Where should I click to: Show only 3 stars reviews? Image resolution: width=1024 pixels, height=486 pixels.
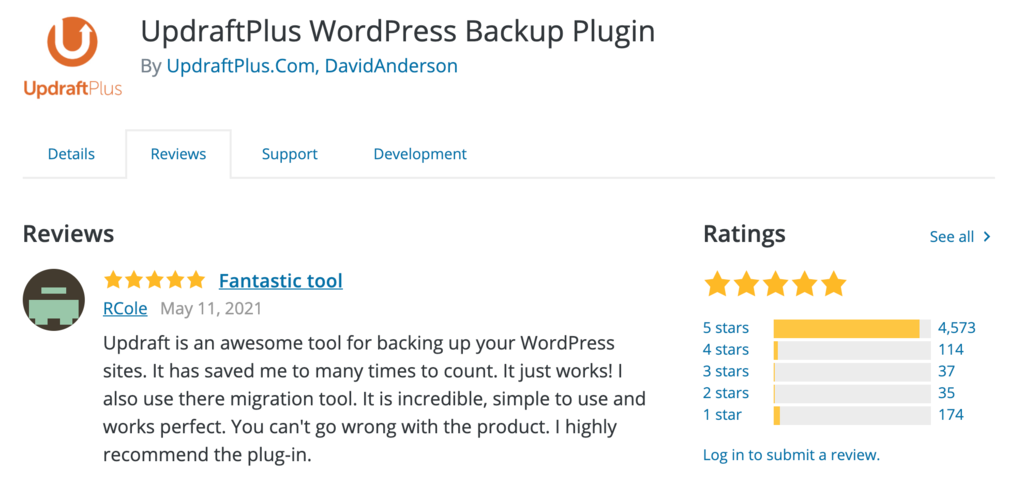click(x=726, y=372)
